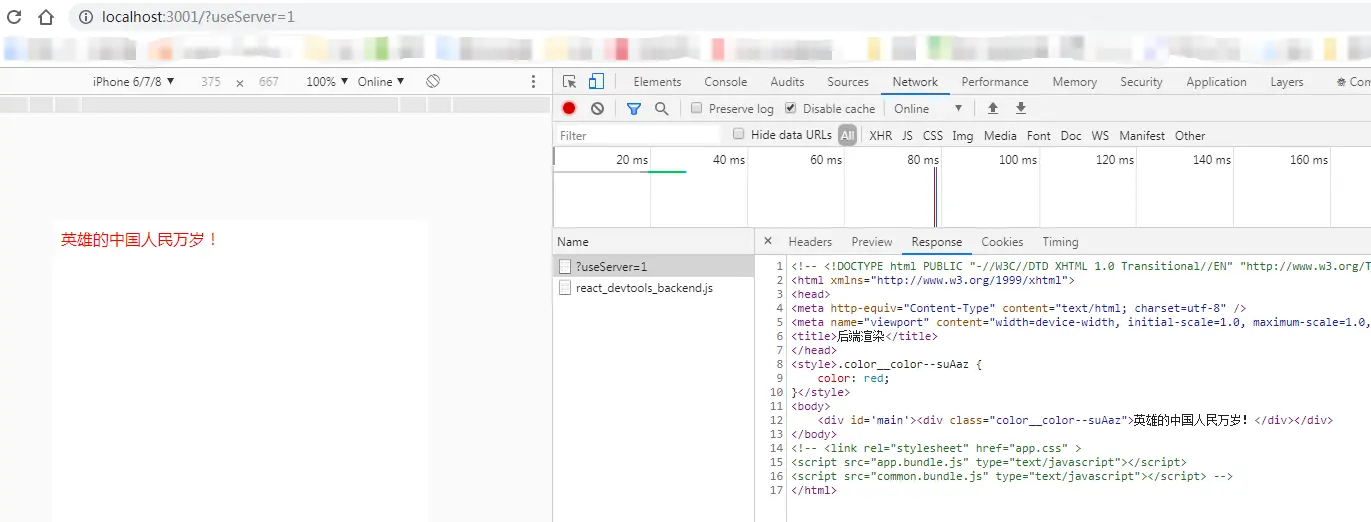Open the Performance tab
Viewport: 1371px width, 522px height.
click(995, 82)
